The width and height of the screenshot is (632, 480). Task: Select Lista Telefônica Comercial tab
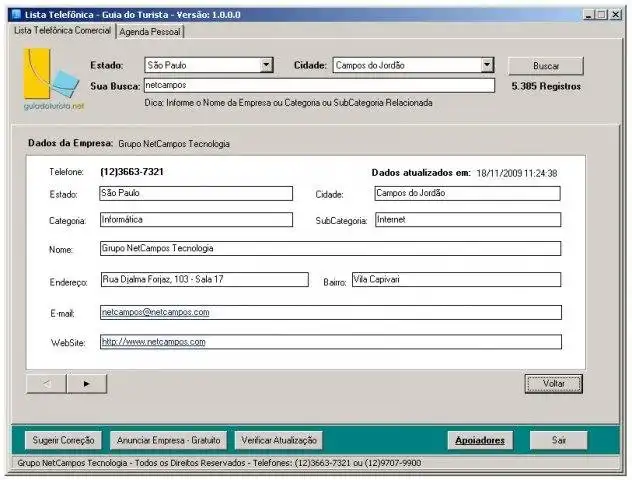coord(62,31)
